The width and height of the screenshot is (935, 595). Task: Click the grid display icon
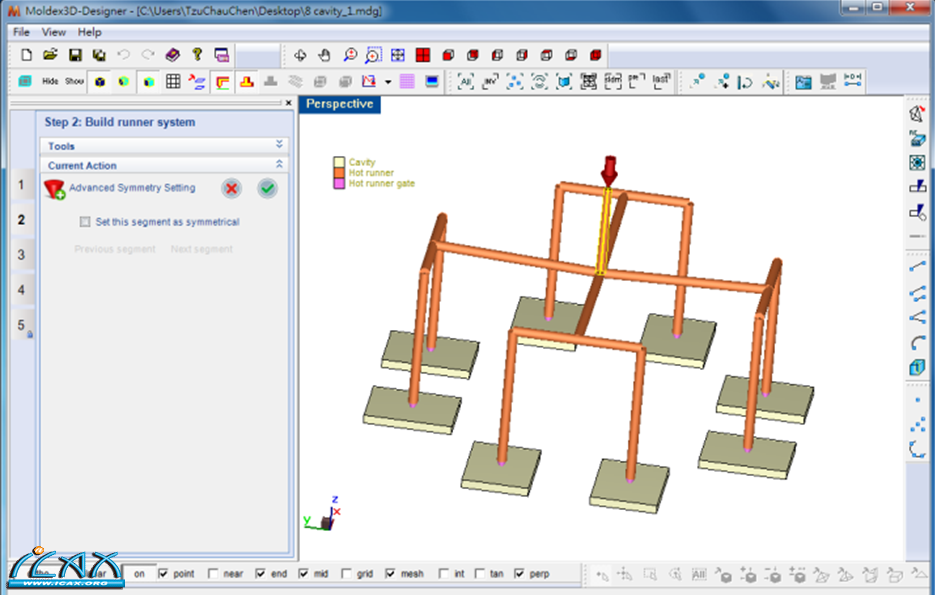[x=173, y=82]
